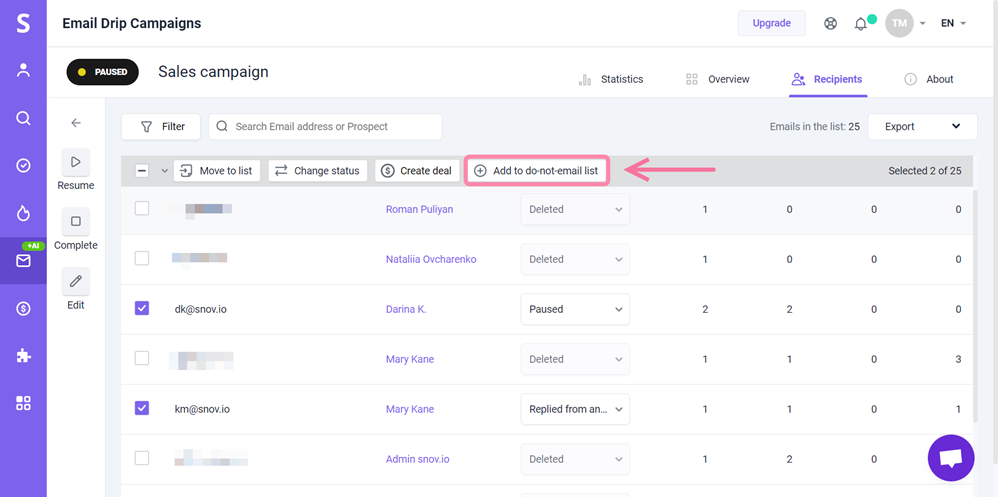Open the Filter button
This screenshot has width=999, height=497.
tap(161, 126)
